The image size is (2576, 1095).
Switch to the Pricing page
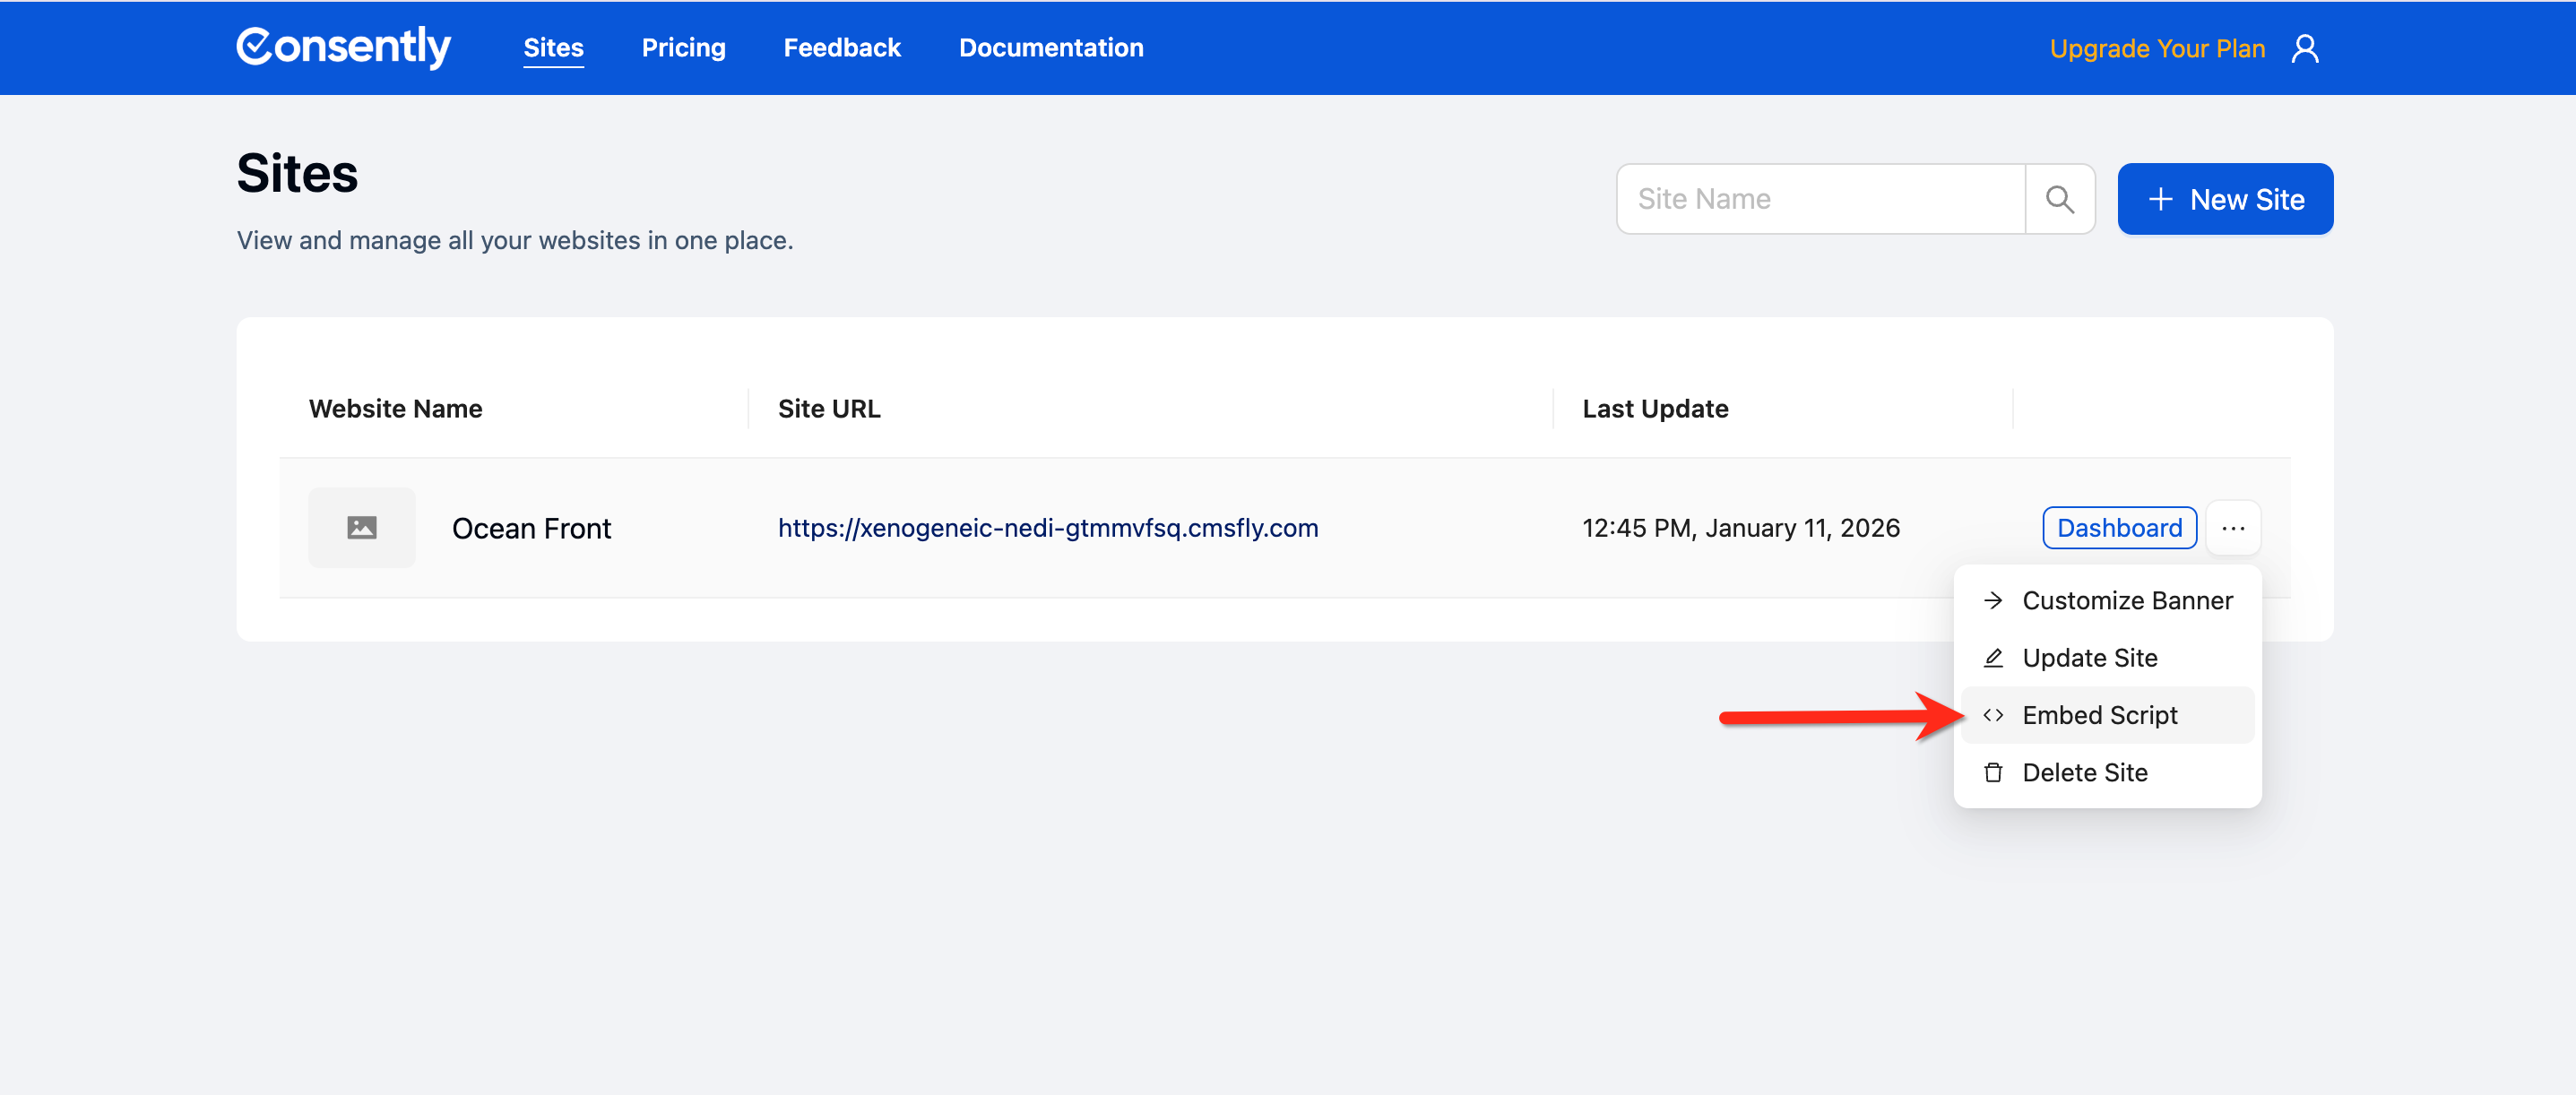click(x=683, y=47)
